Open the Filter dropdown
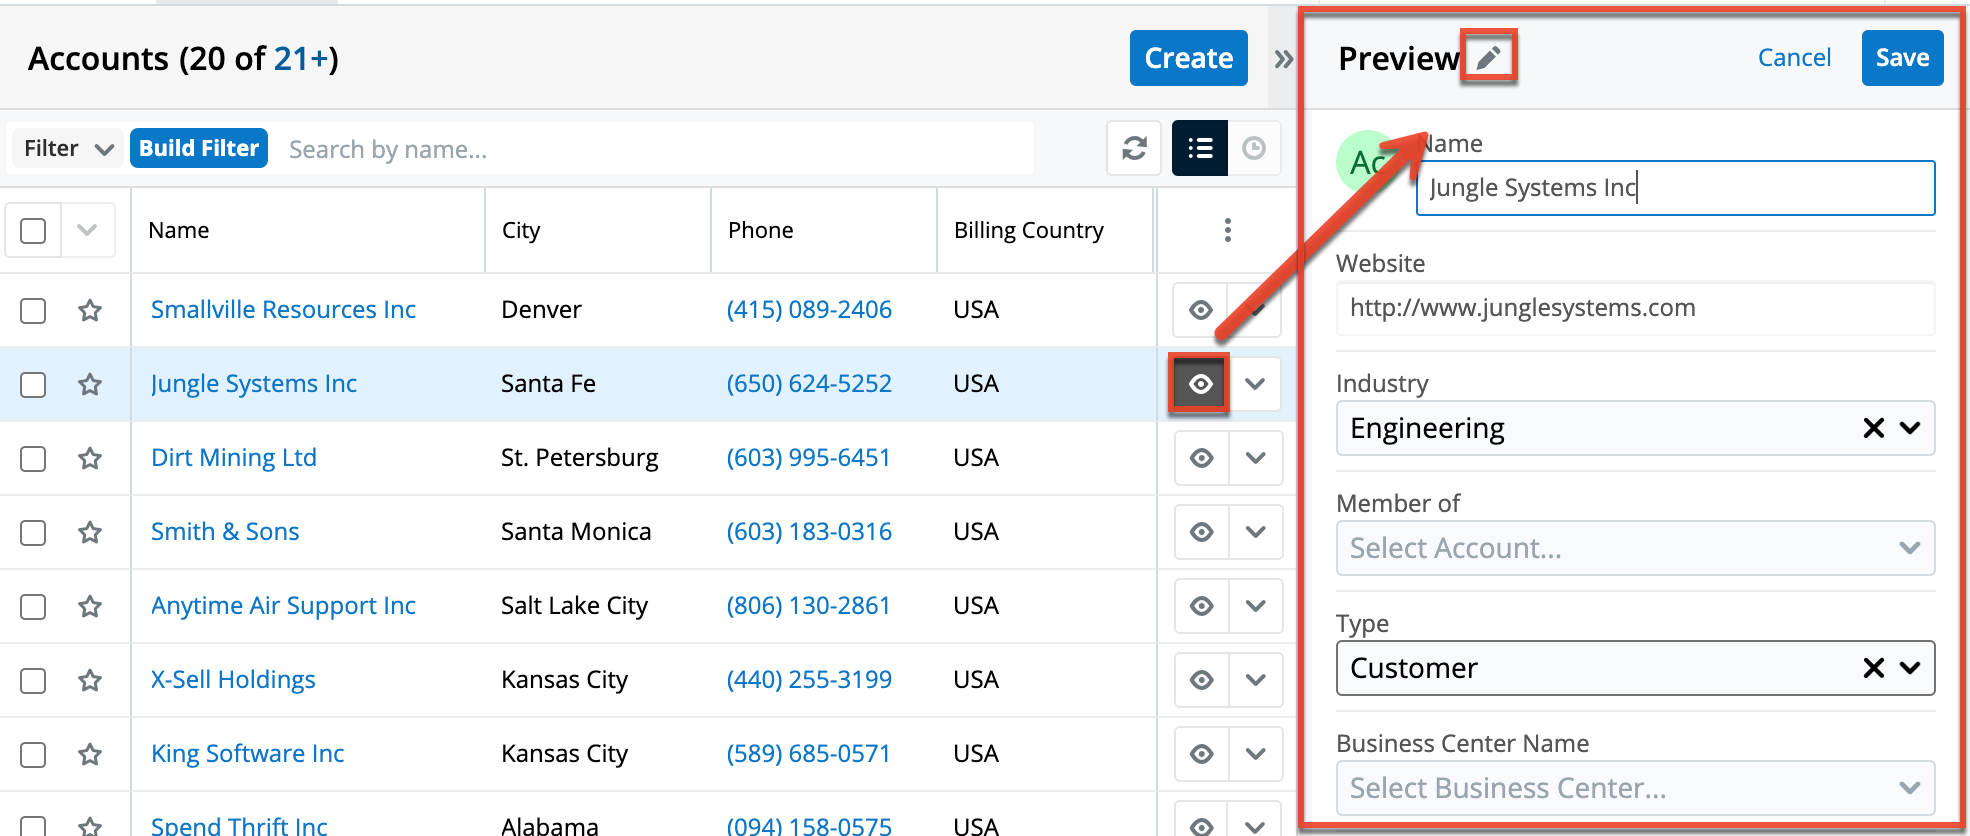This screenshot has width=1970, height=836. [x=67, y=149]
